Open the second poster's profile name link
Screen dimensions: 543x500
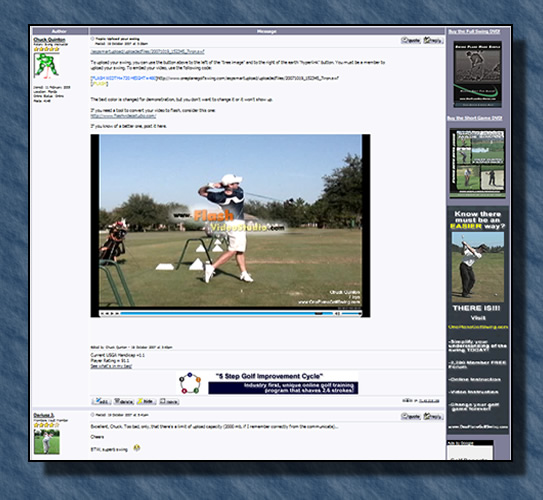point(44,415)
